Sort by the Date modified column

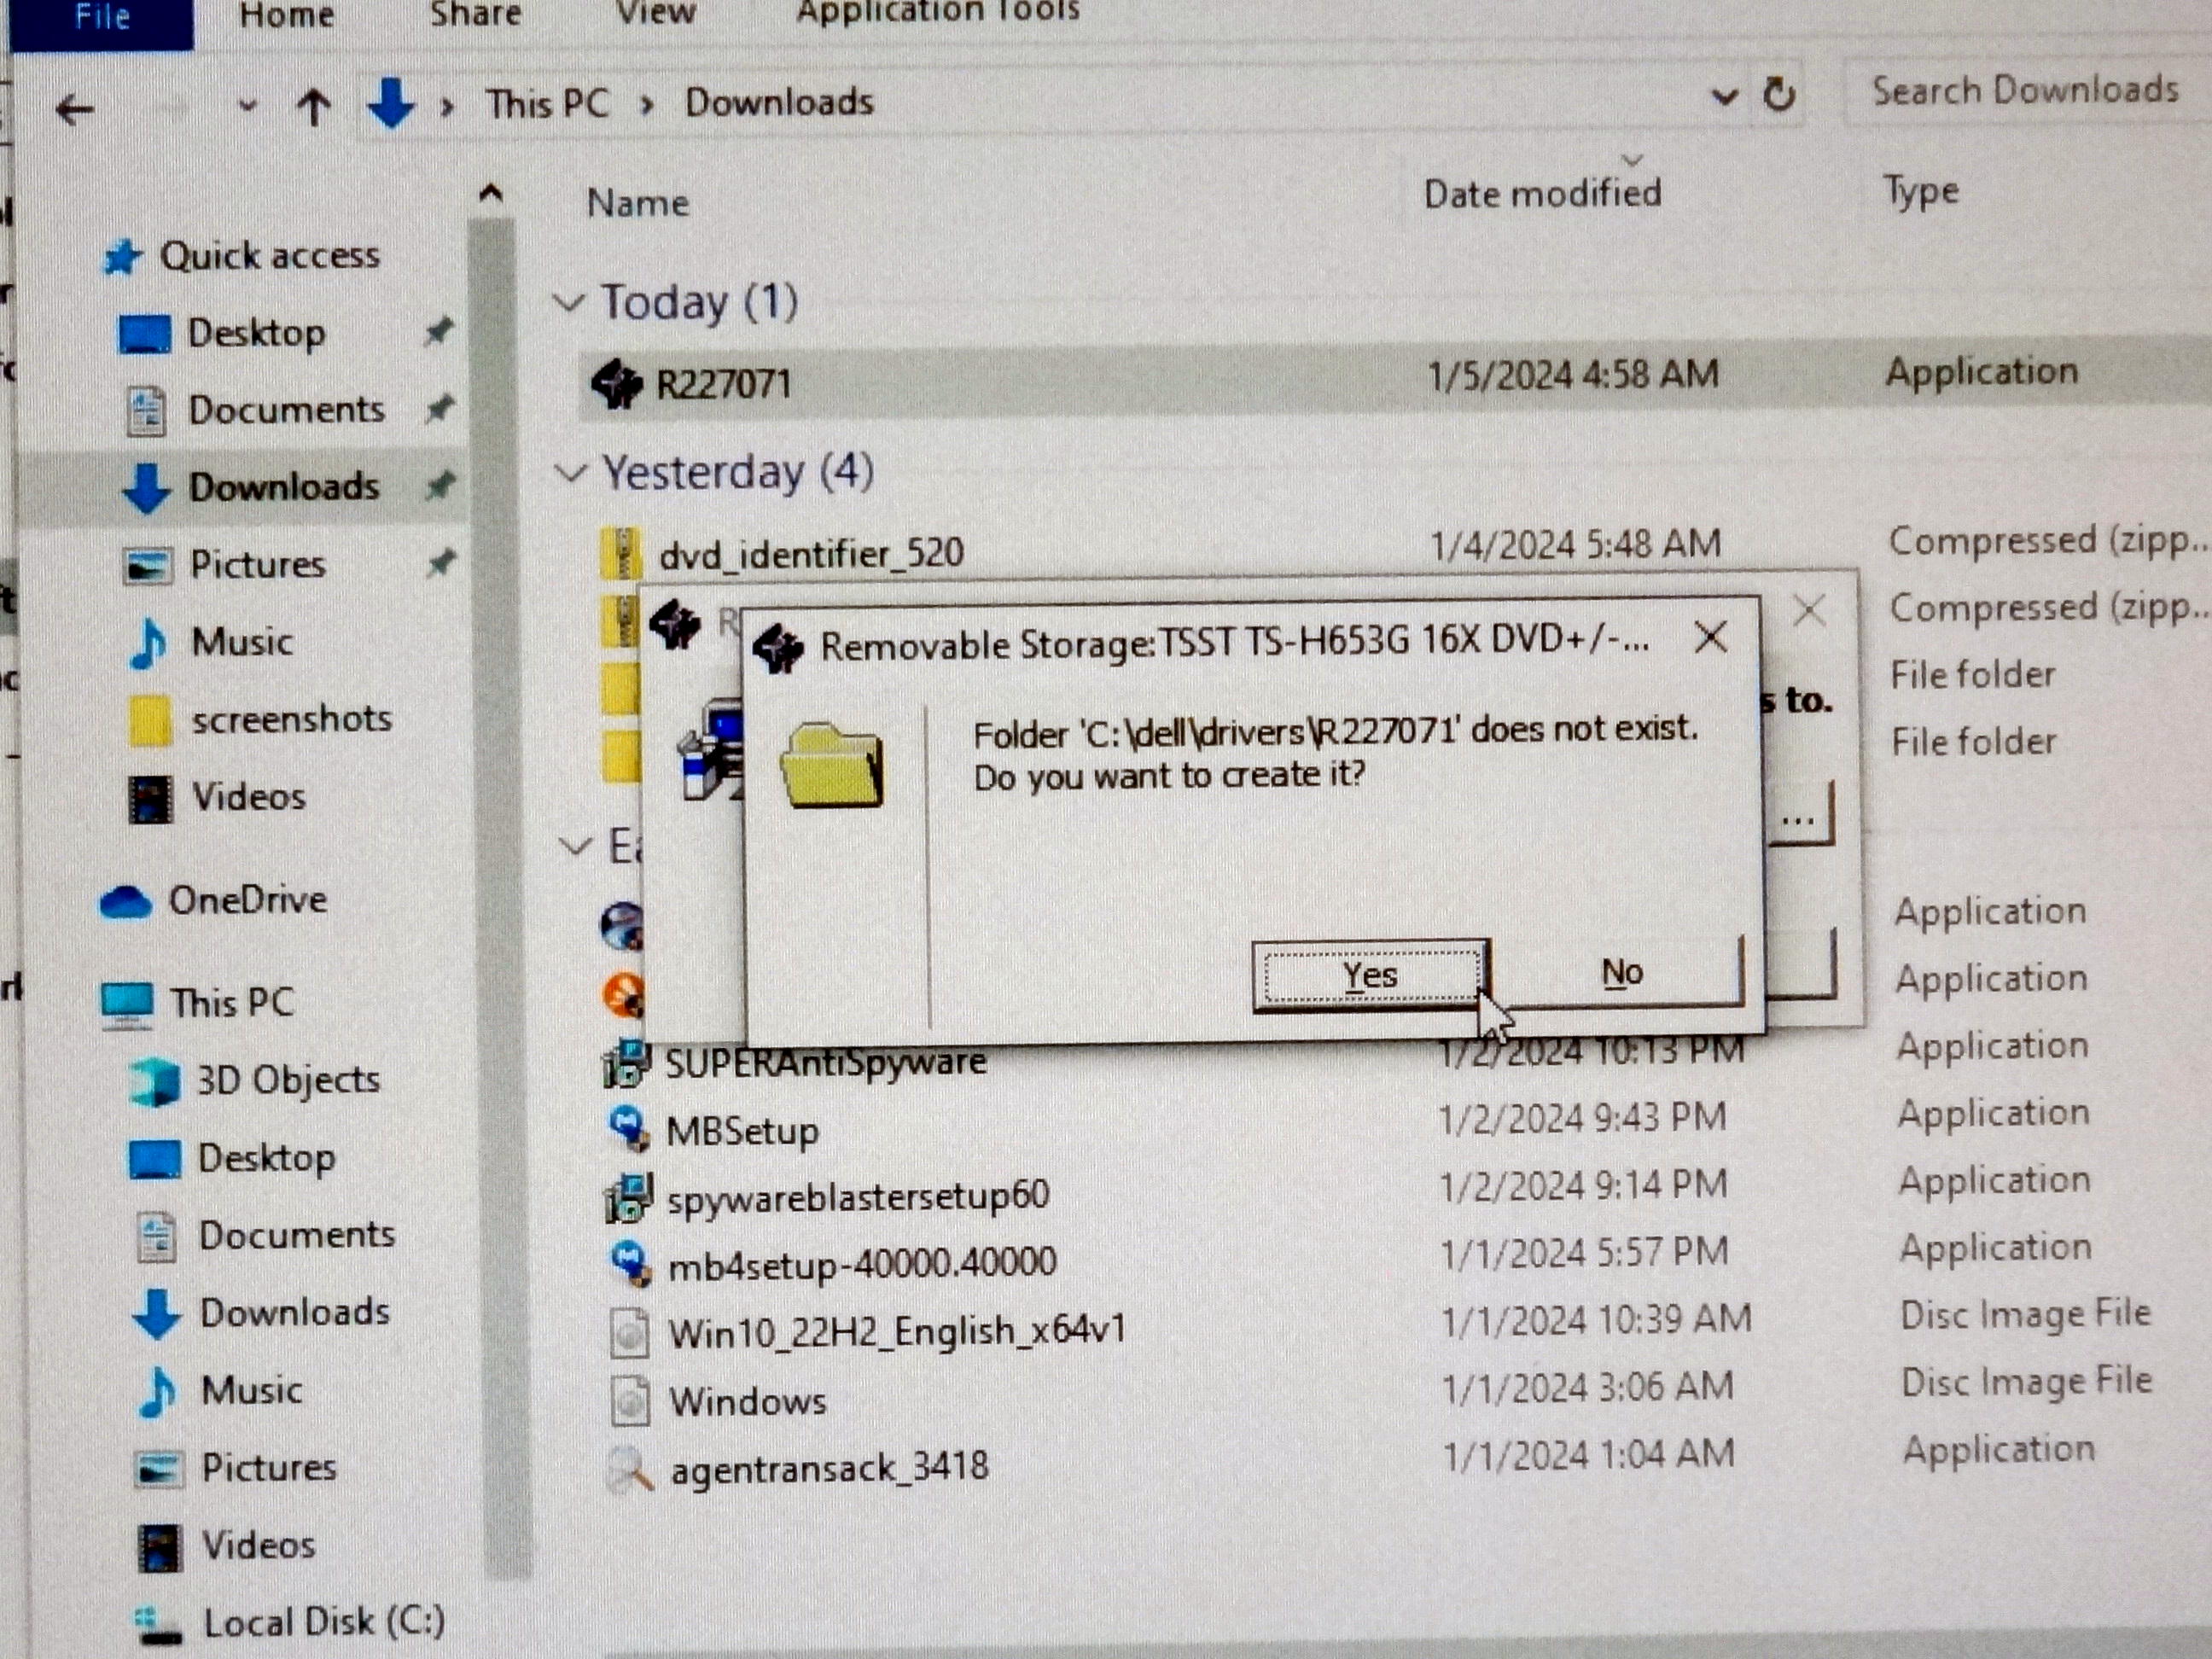click(x=1542, y=193)
